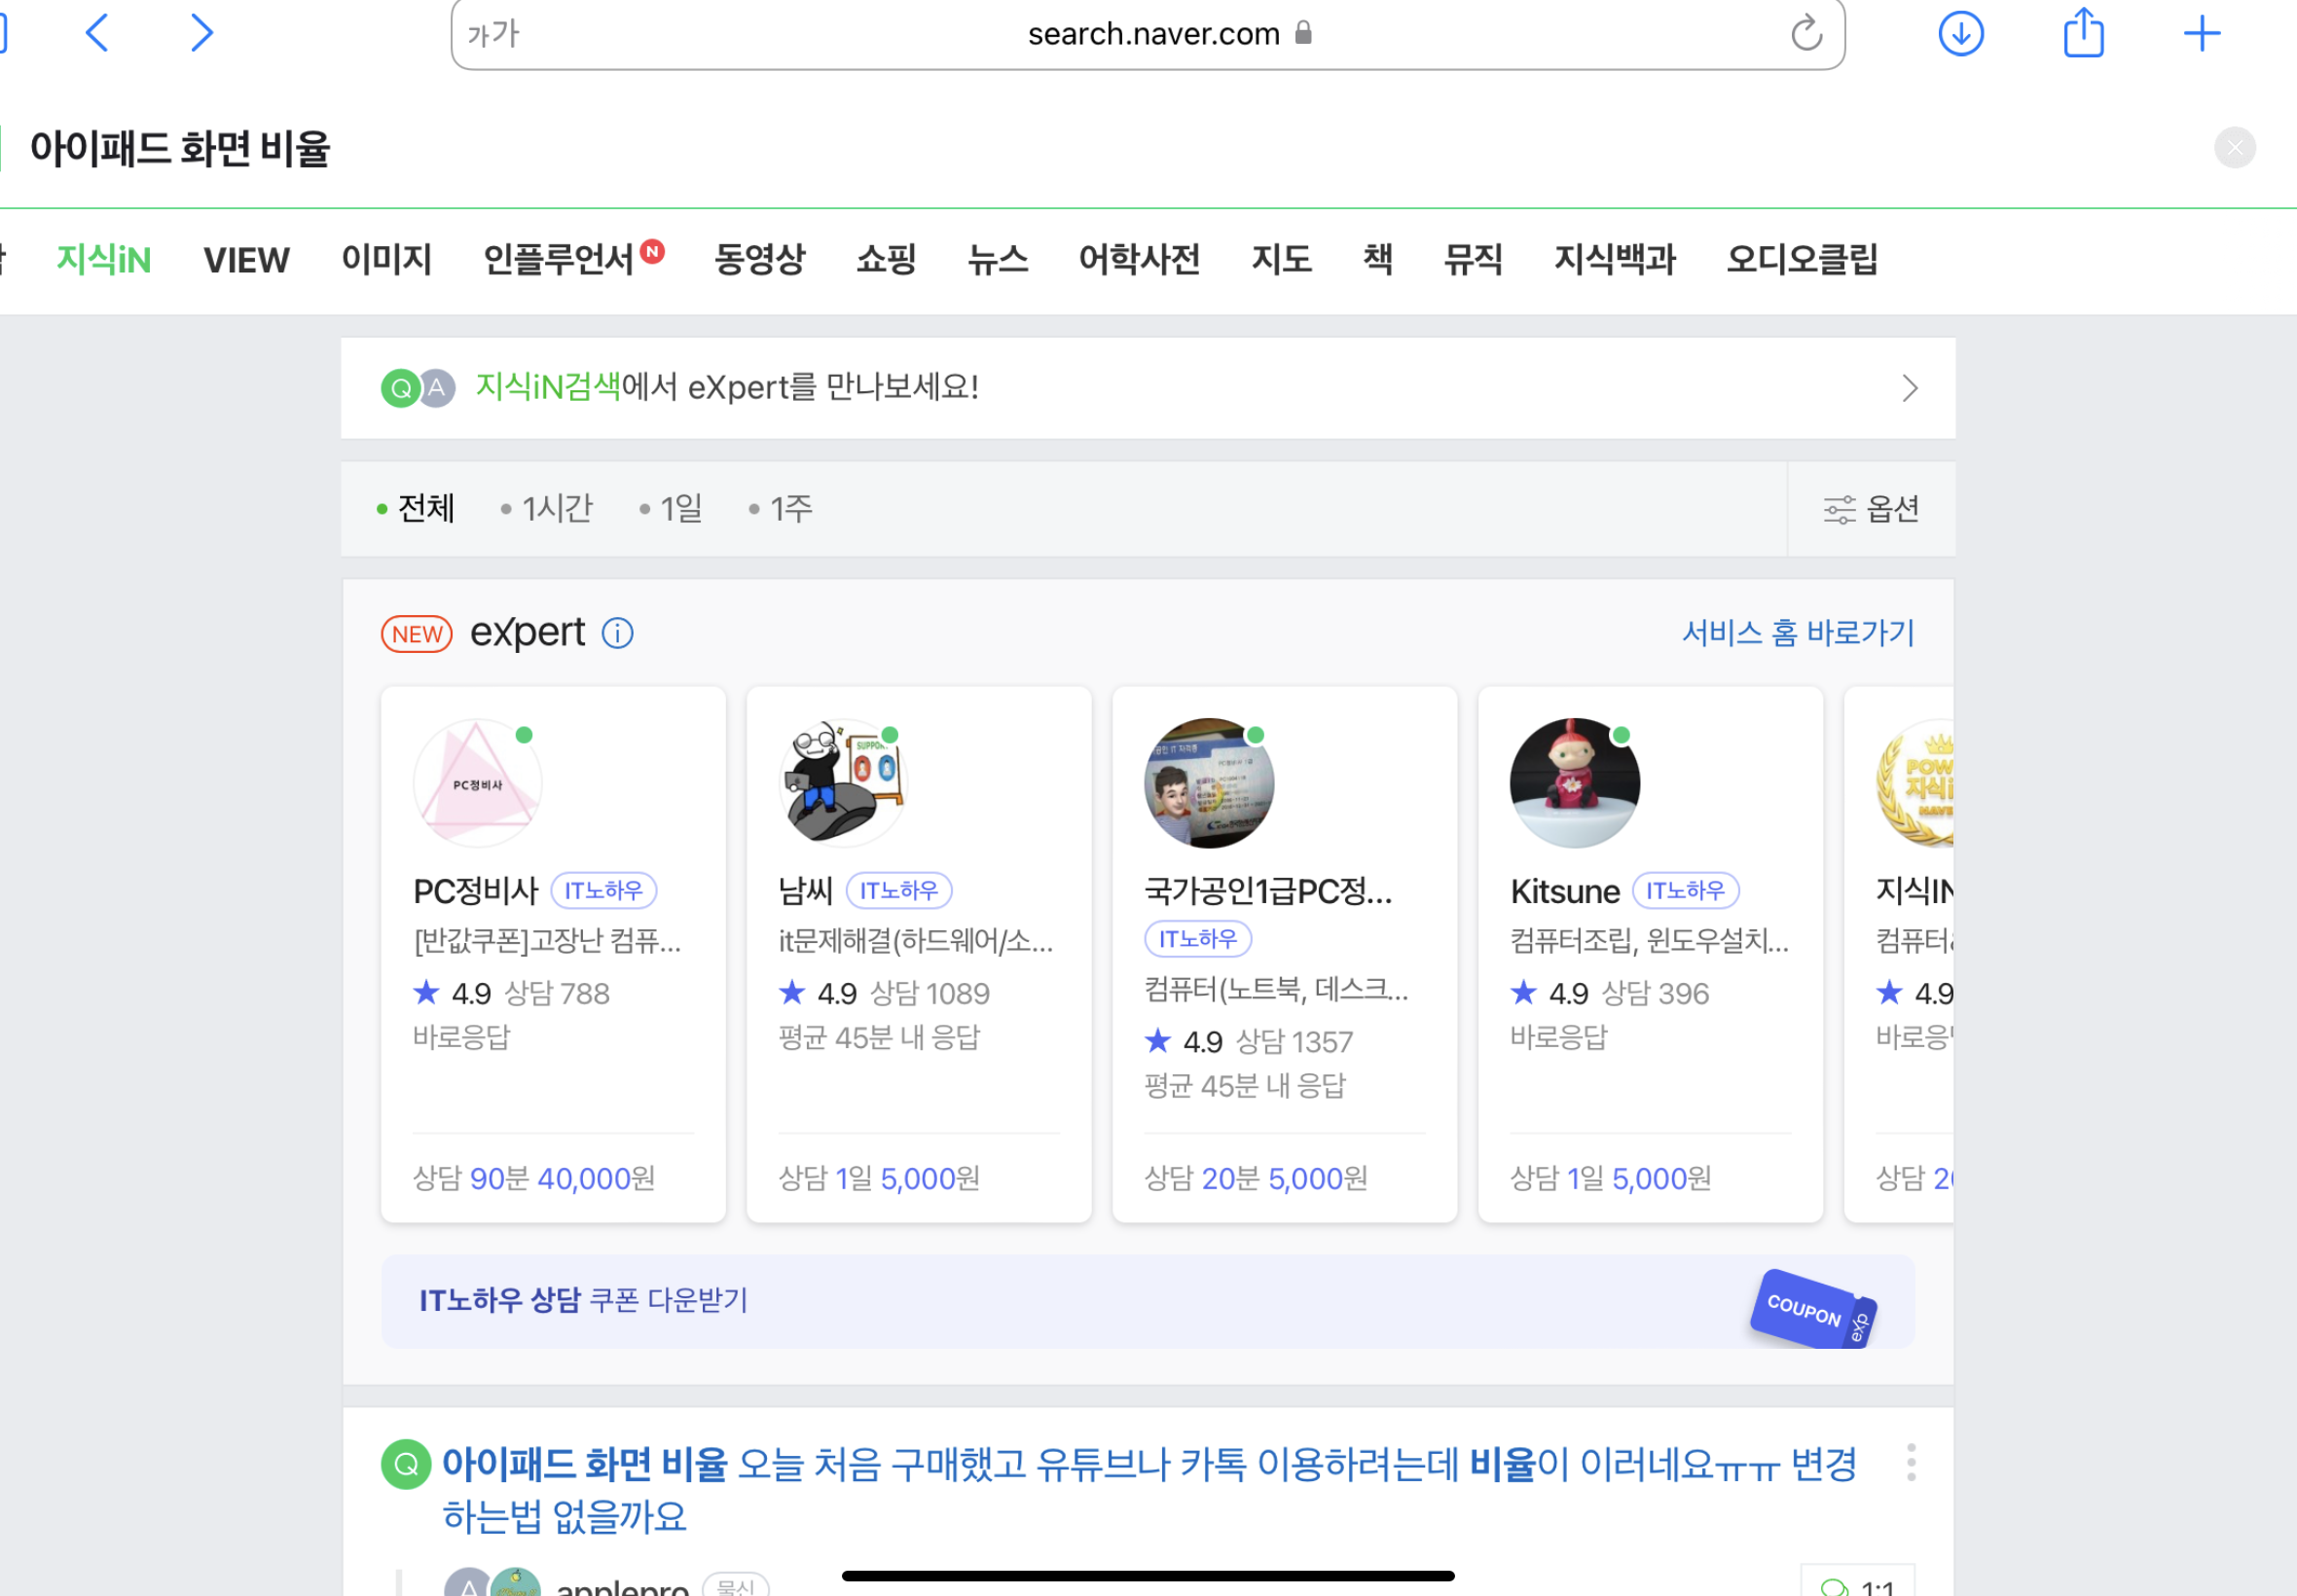
Task: Switch to VIEW tab
Action: point(246,260)
